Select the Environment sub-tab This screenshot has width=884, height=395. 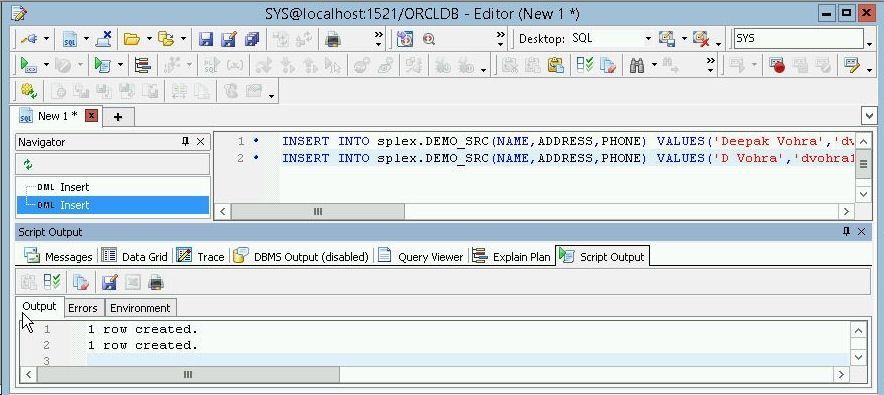coord(140,308)
